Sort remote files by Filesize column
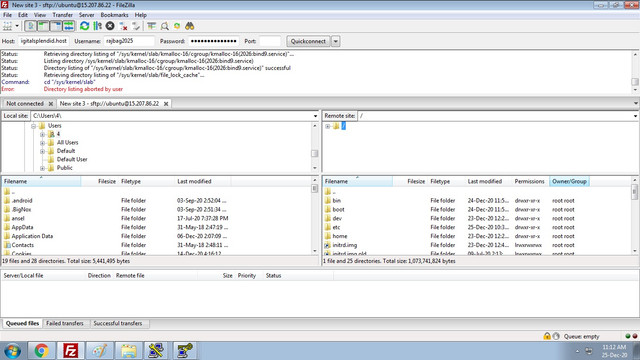Viewport: 640px width, 360px height. click(410, 181)
